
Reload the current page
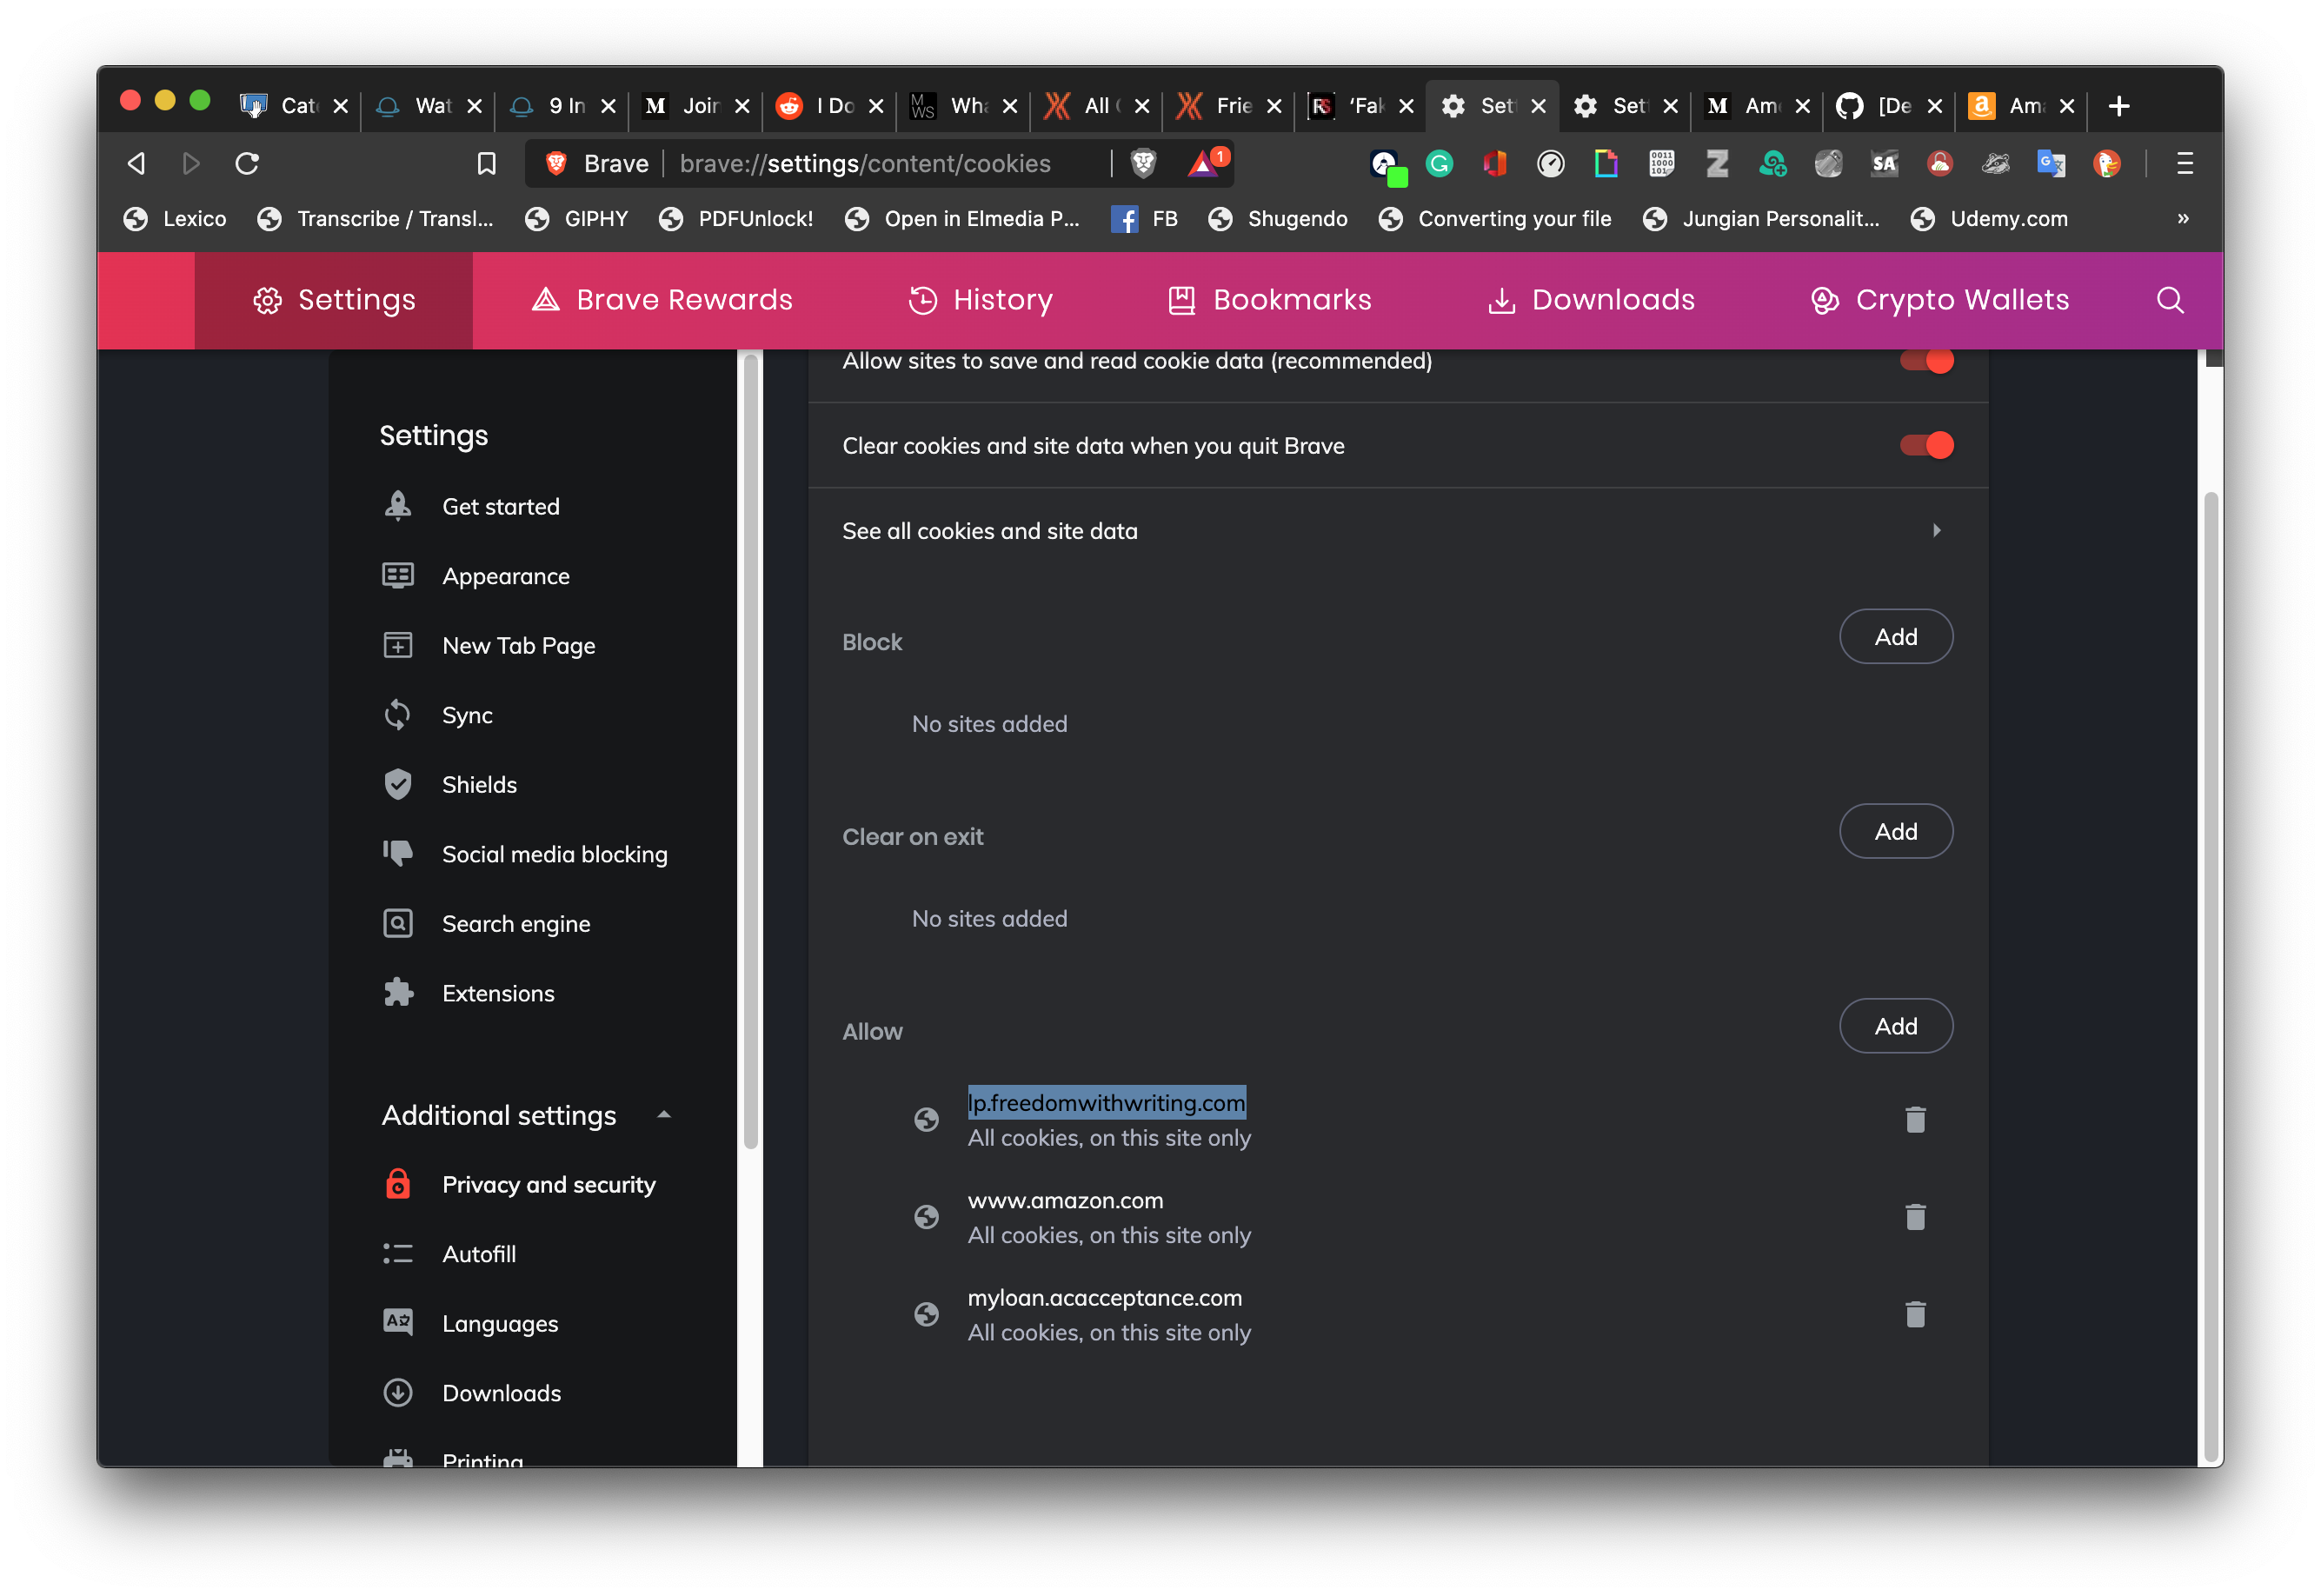(247, 163)
